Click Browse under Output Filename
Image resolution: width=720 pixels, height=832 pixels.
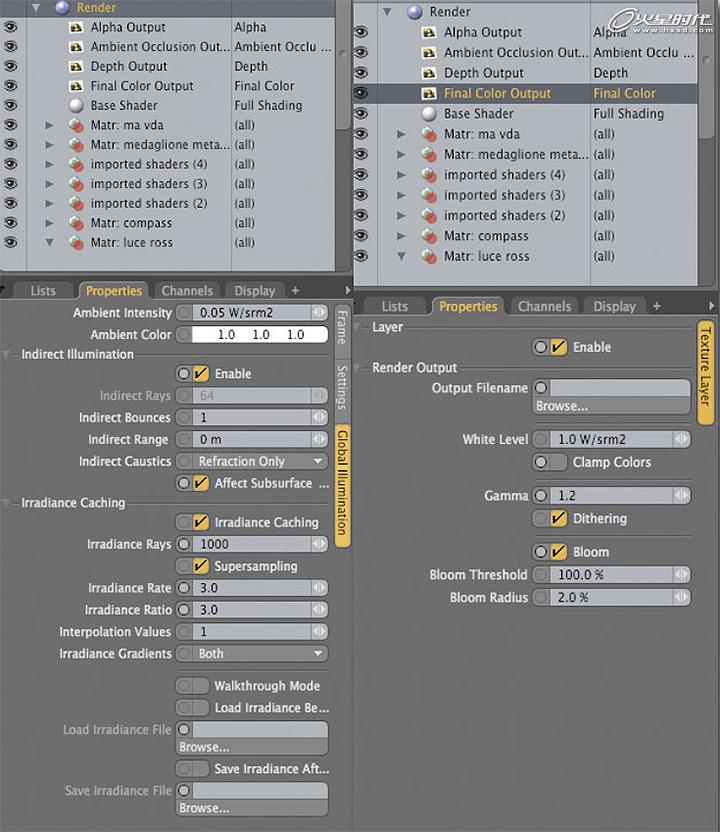tap(611, 406)
